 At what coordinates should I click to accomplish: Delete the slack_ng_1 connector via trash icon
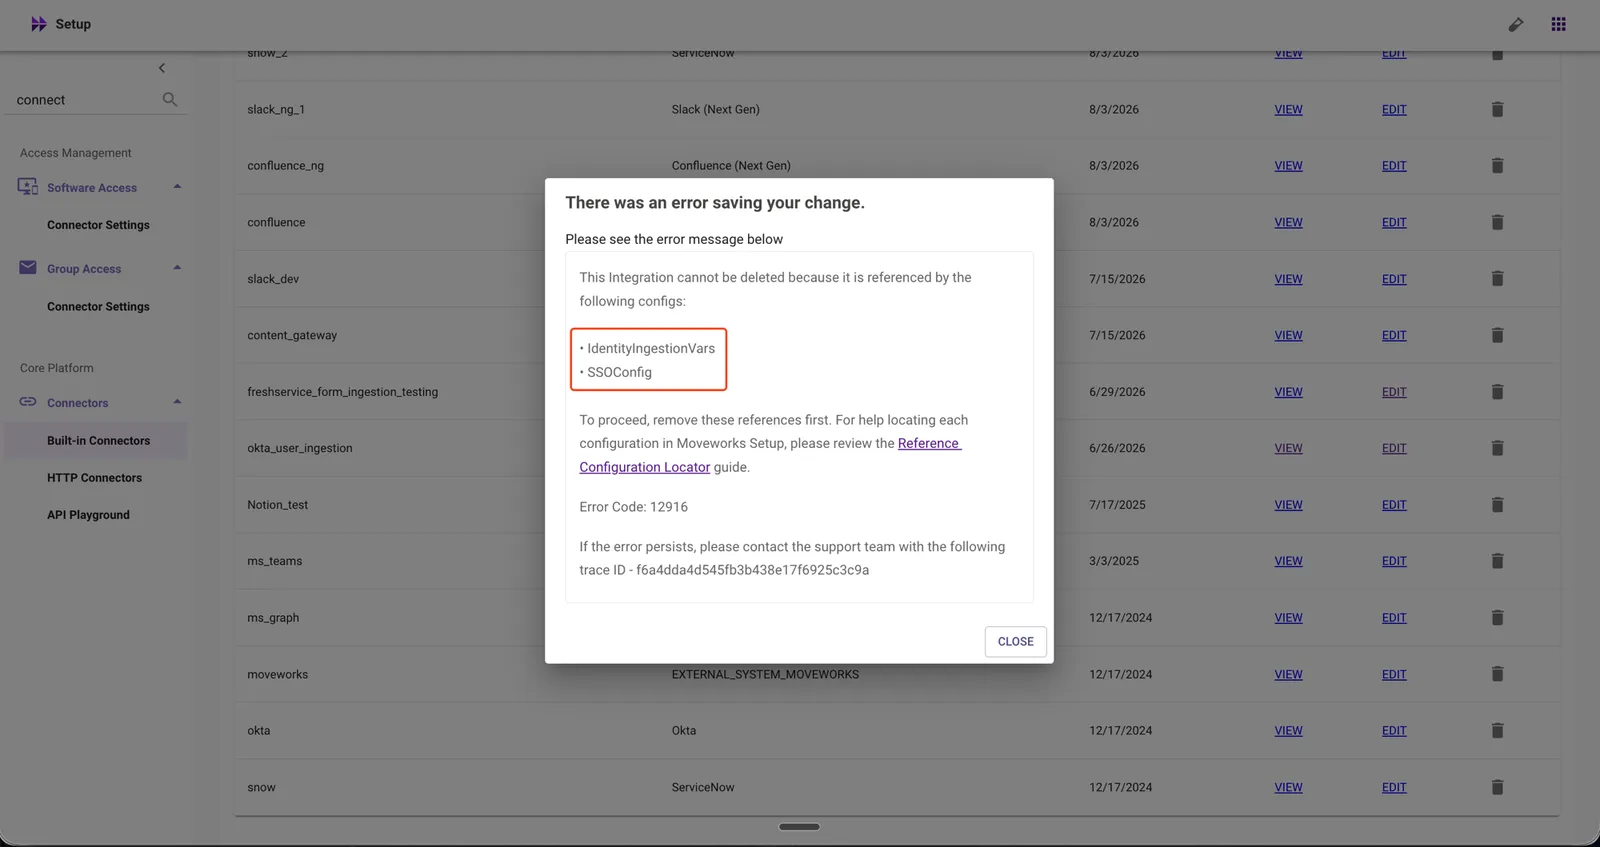(x=1497, y=109)
